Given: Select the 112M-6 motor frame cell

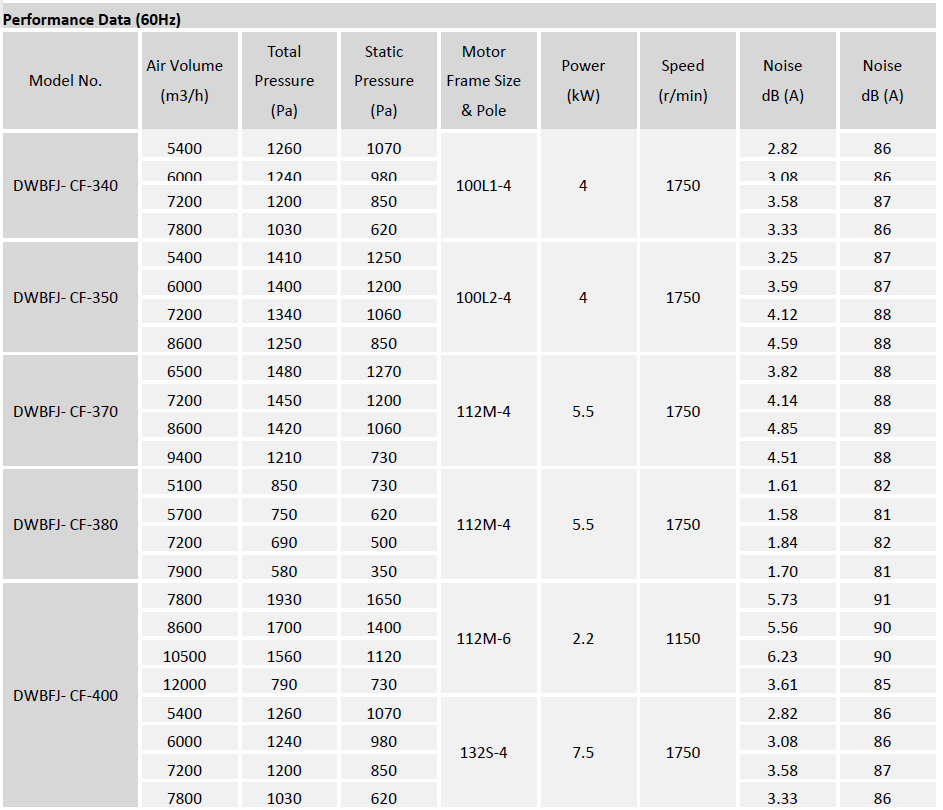Looking at the screenshot, I should coord(484,639).
